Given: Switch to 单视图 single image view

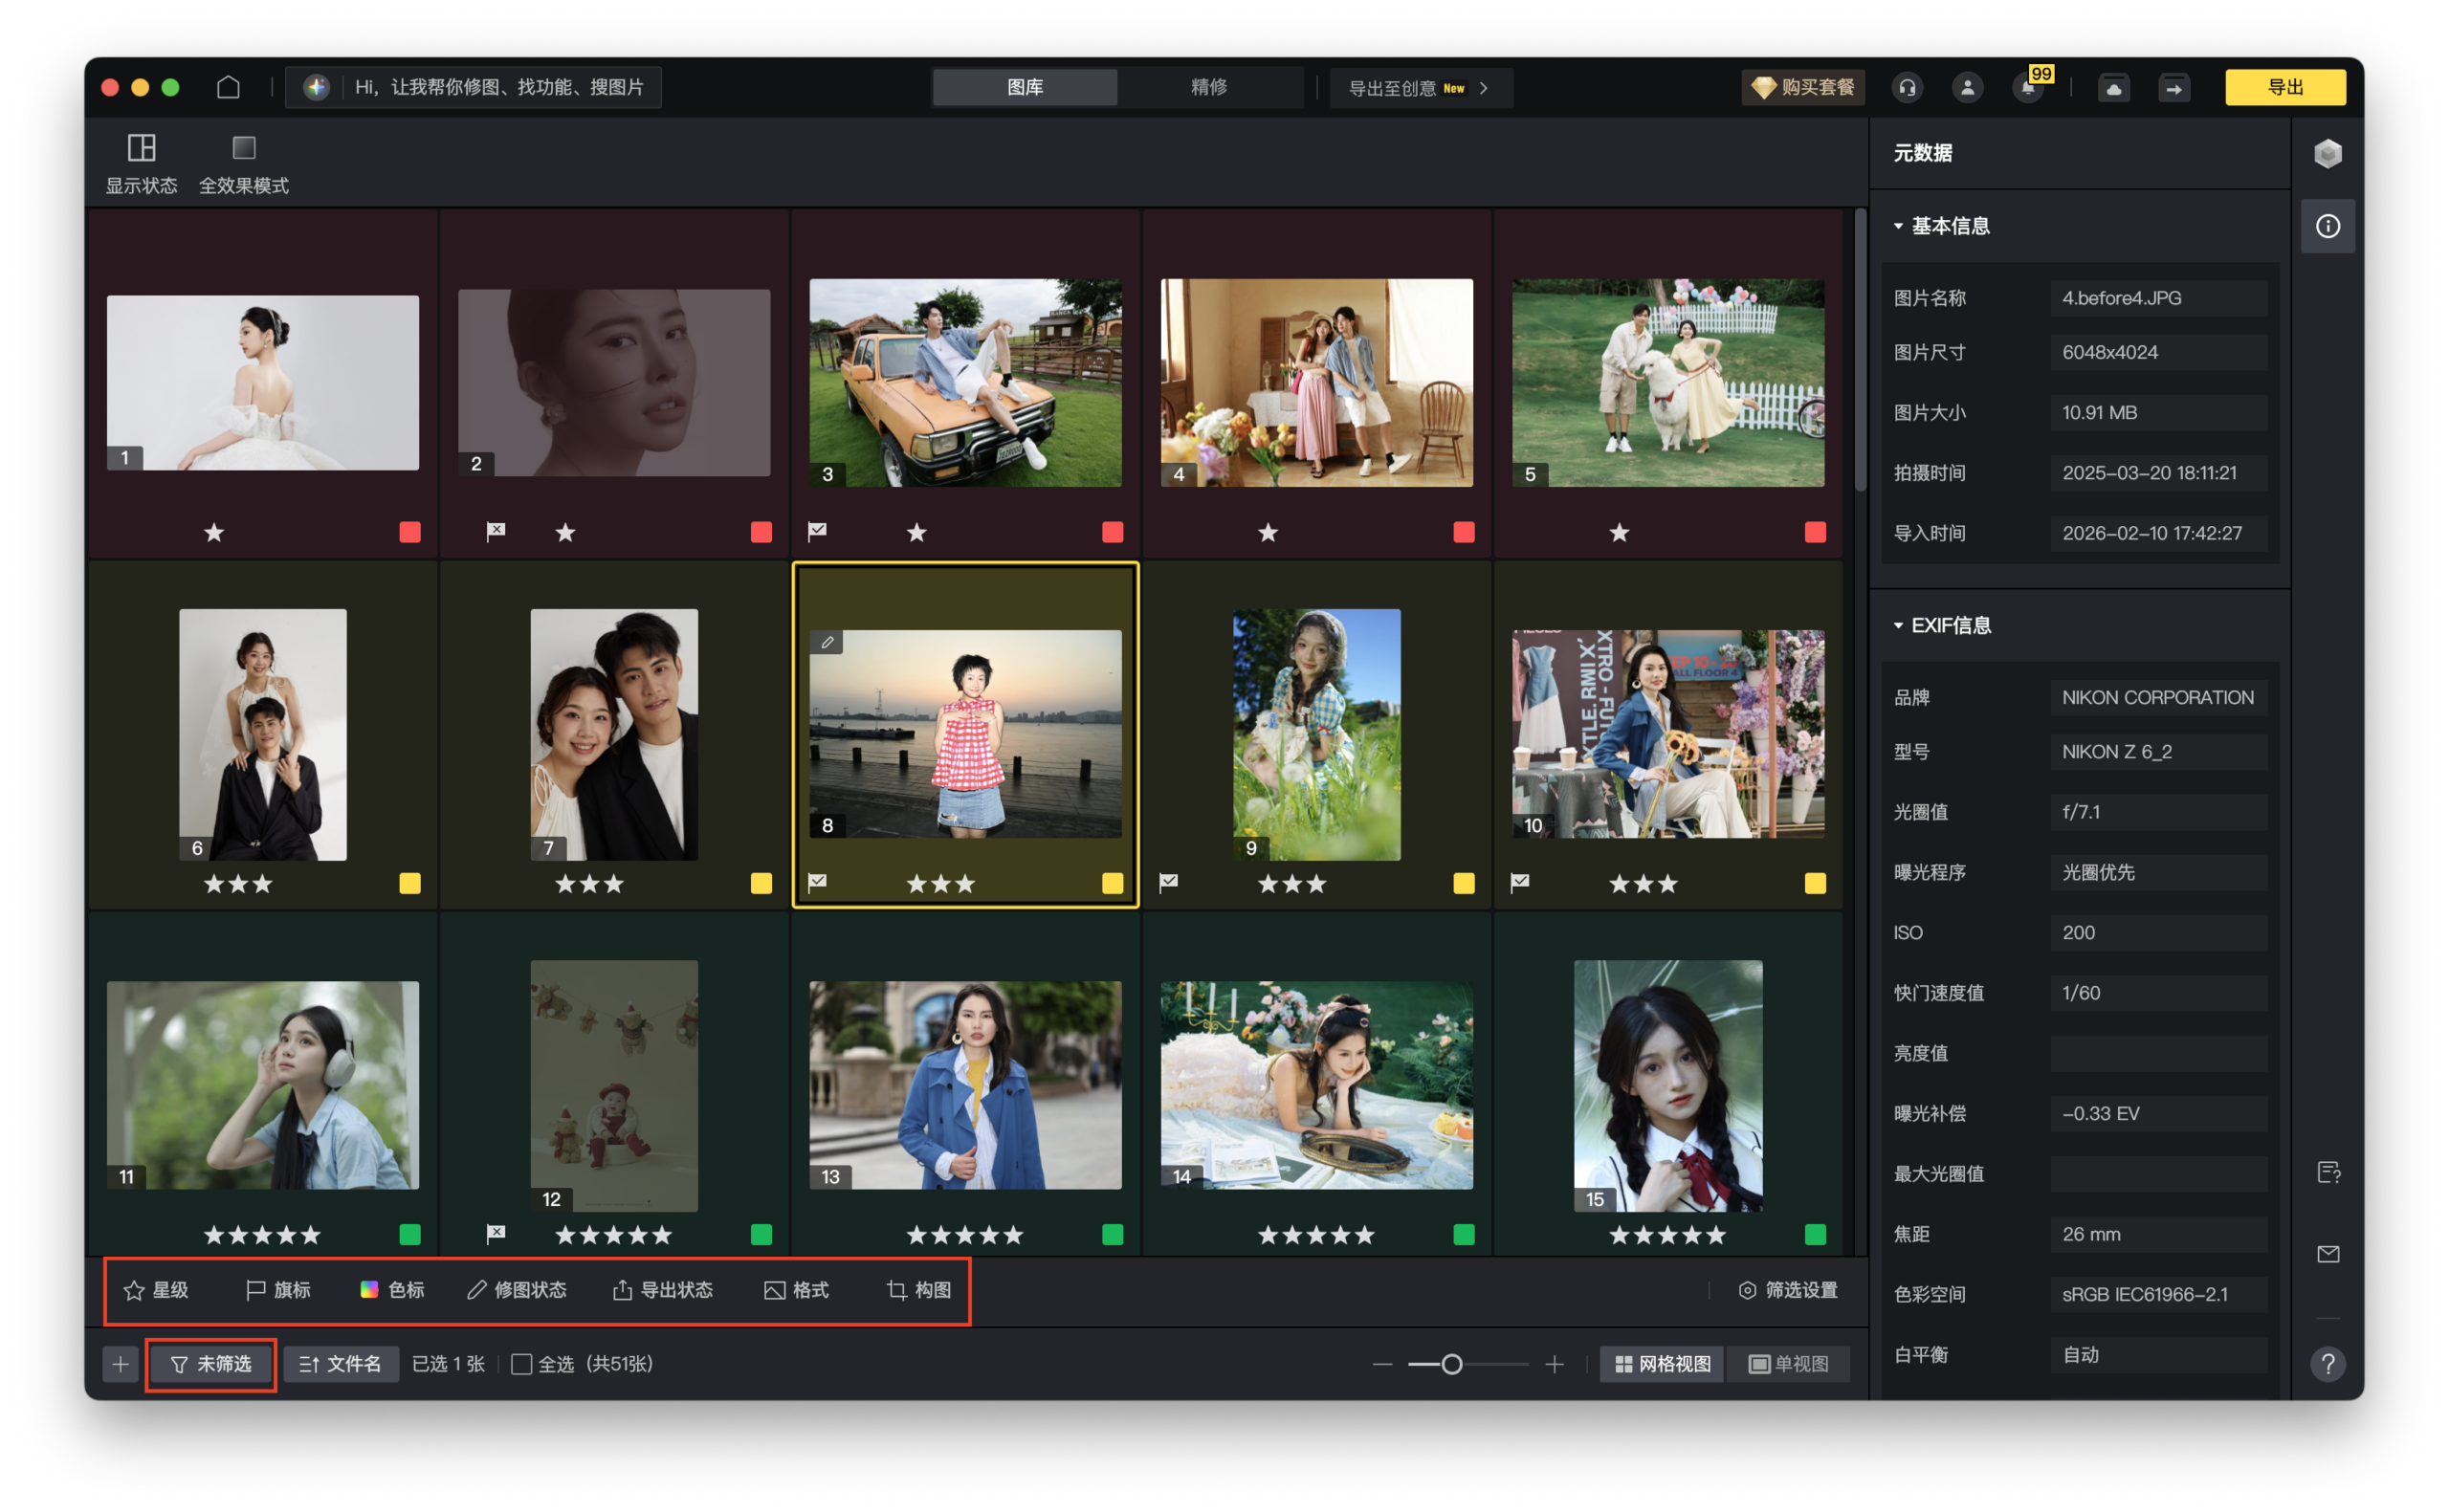Looking at the screenshot, I should (1789, 1363).
